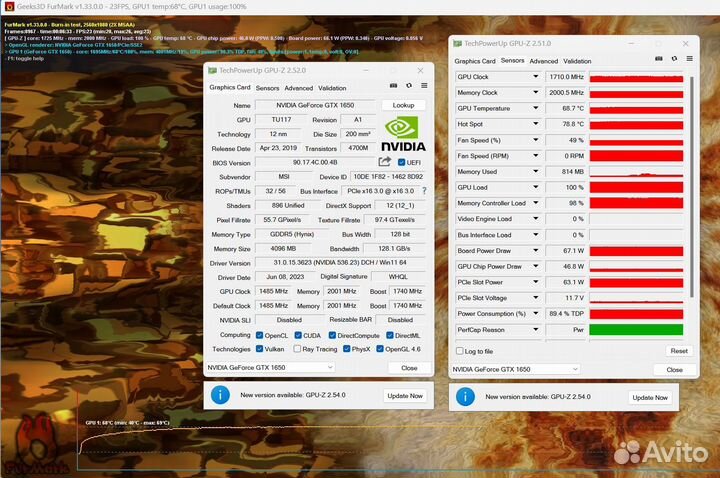The height and width of the screenshot is (478, 720).
Task: Click the NVIDIA logo in GPU-Z
Action: coord(403,134)
